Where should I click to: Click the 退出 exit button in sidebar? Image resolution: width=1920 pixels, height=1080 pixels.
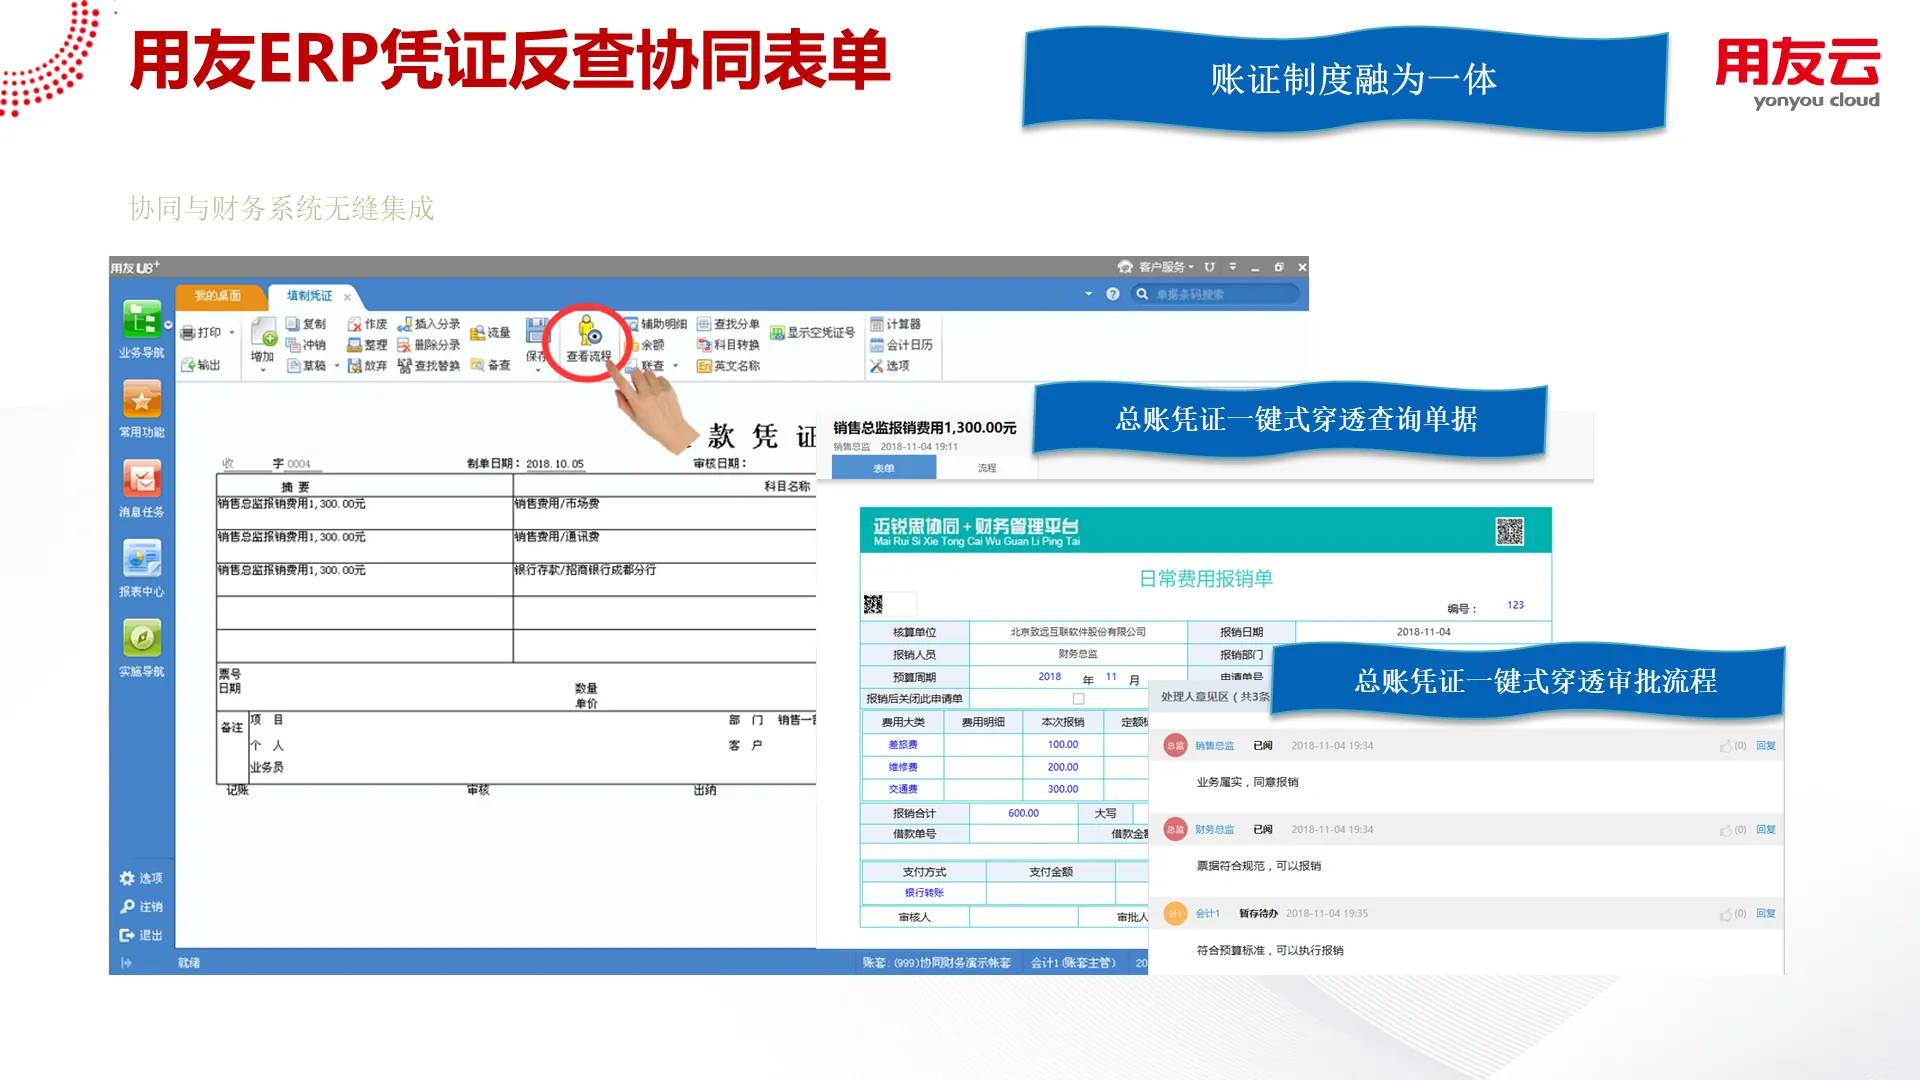point(141,936)
